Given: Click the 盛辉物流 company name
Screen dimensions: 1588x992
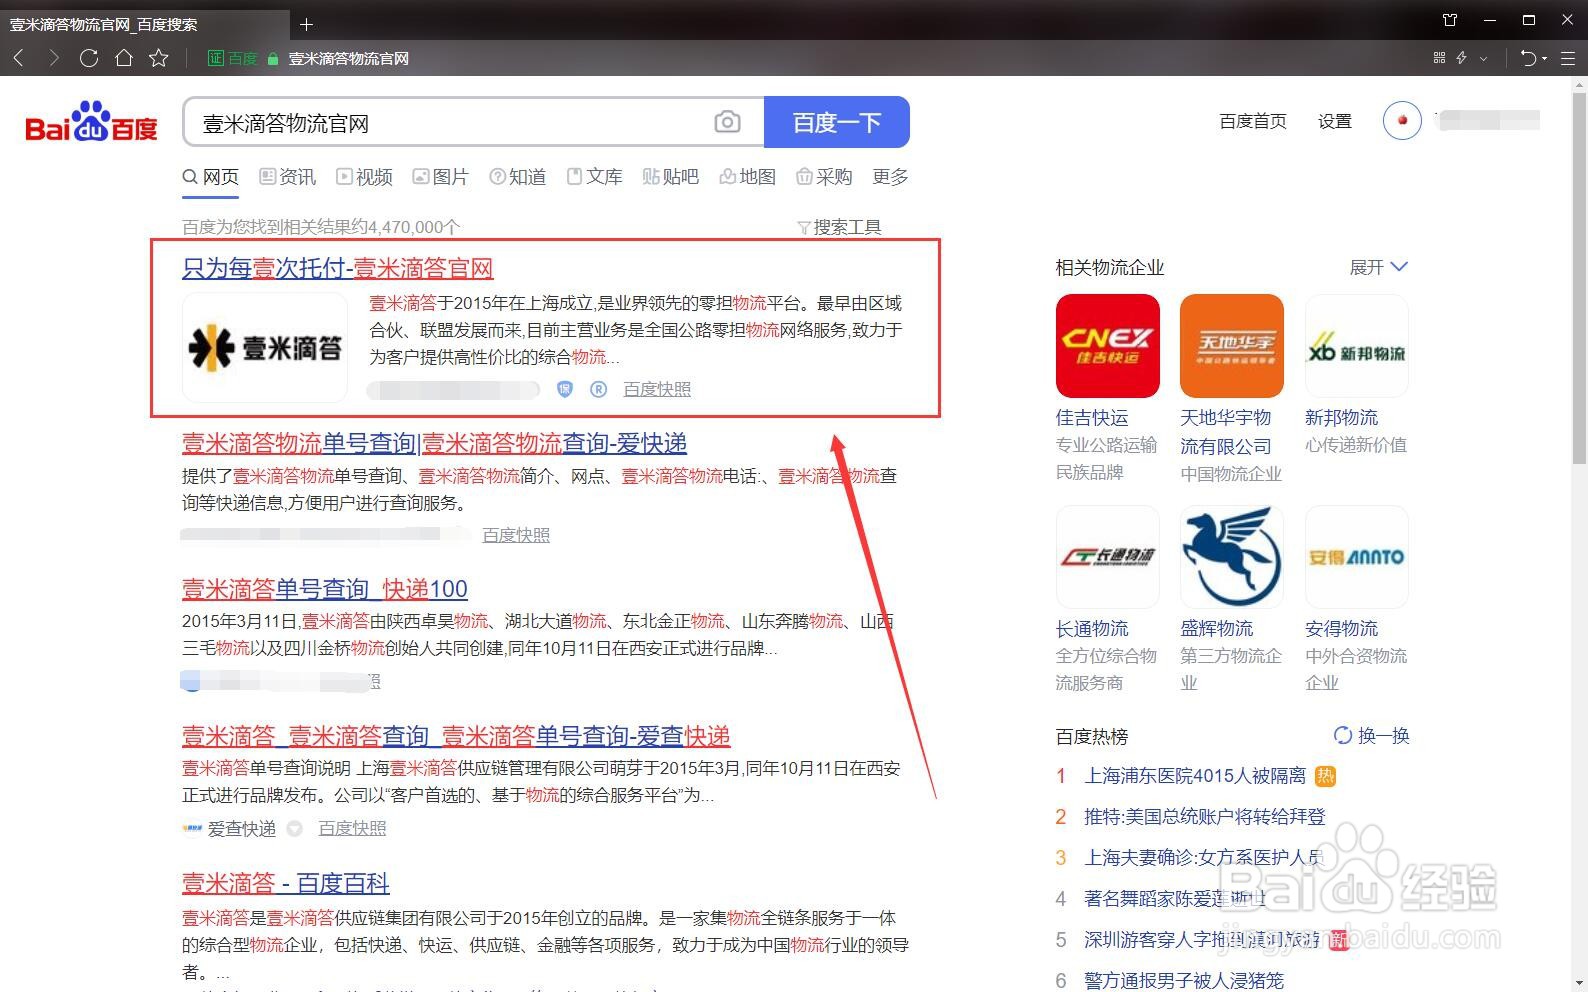Looking at the screenshot, I should coord(1216,628).
